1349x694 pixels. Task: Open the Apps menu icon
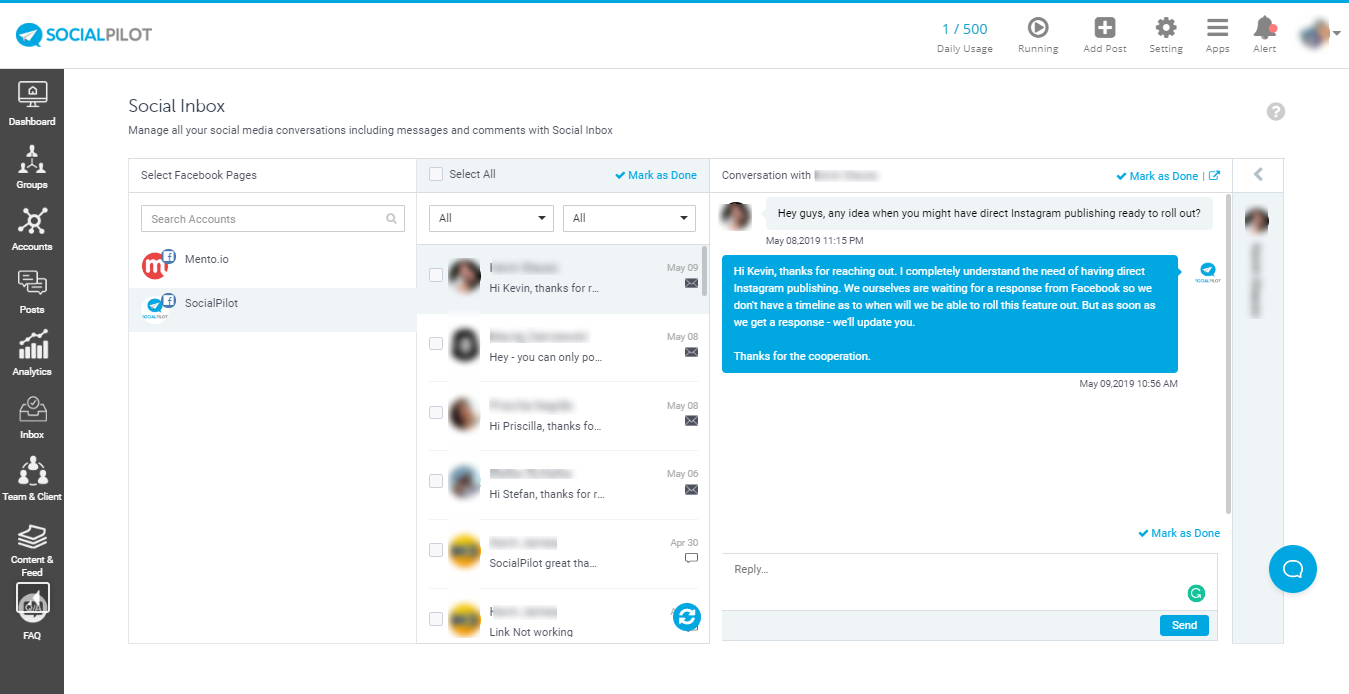pyautogui.click(x=1217, y=27)
